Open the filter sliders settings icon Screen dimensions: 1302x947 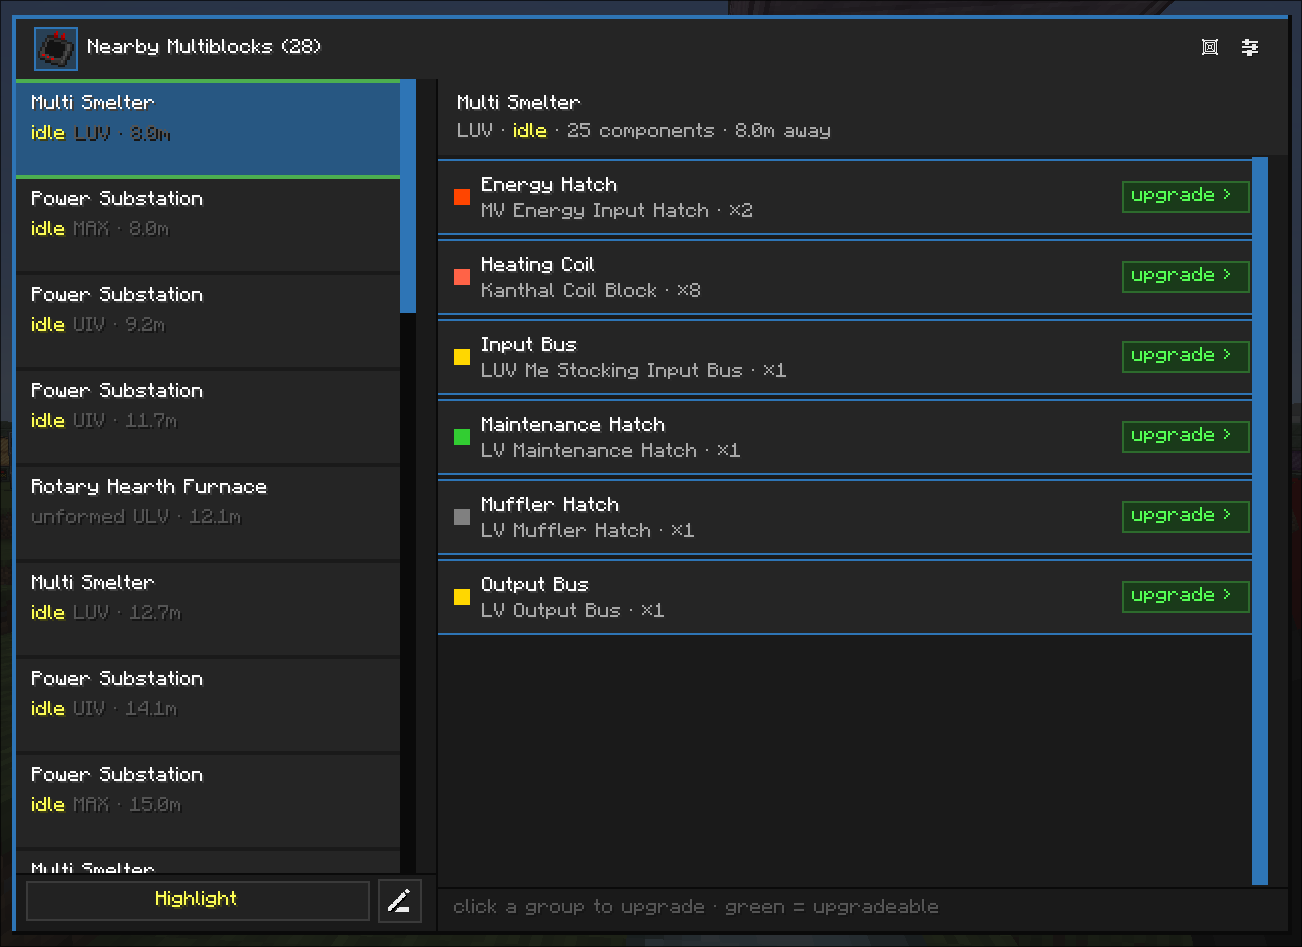pyautogui.click(x=1250, y=47)
